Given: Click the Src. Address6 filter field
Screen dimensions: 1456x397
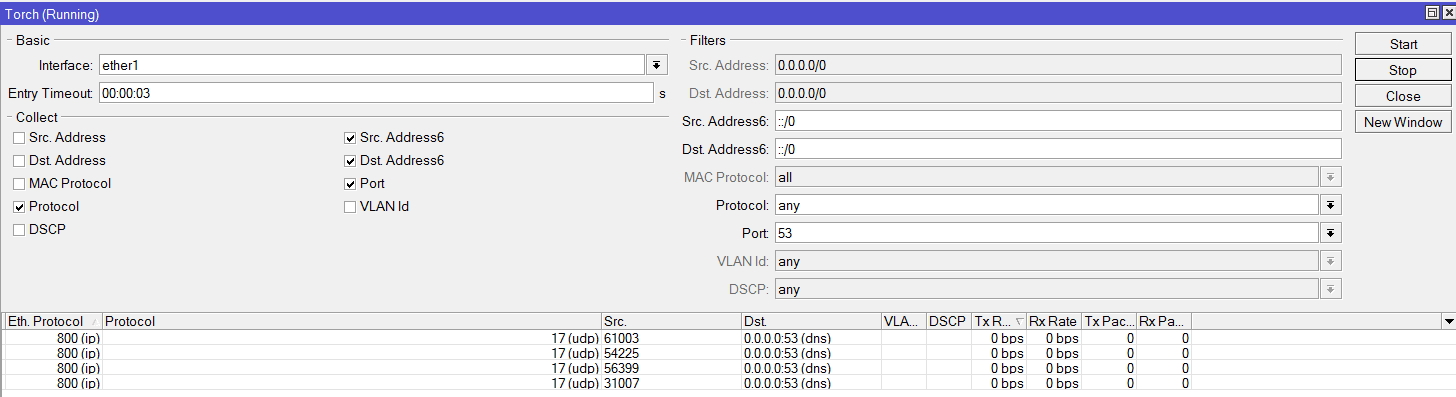Looking at the screenshot, I should 1058,121.
